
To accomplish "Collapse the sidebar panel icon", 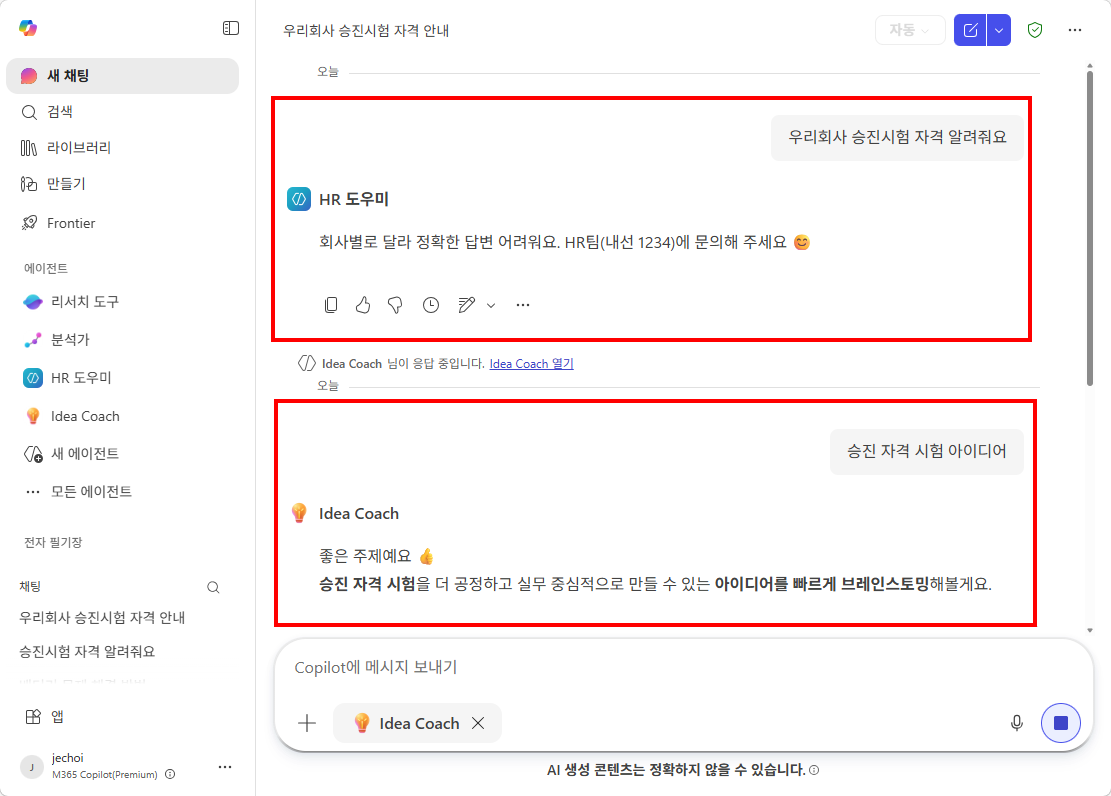I will click(231, 28).
